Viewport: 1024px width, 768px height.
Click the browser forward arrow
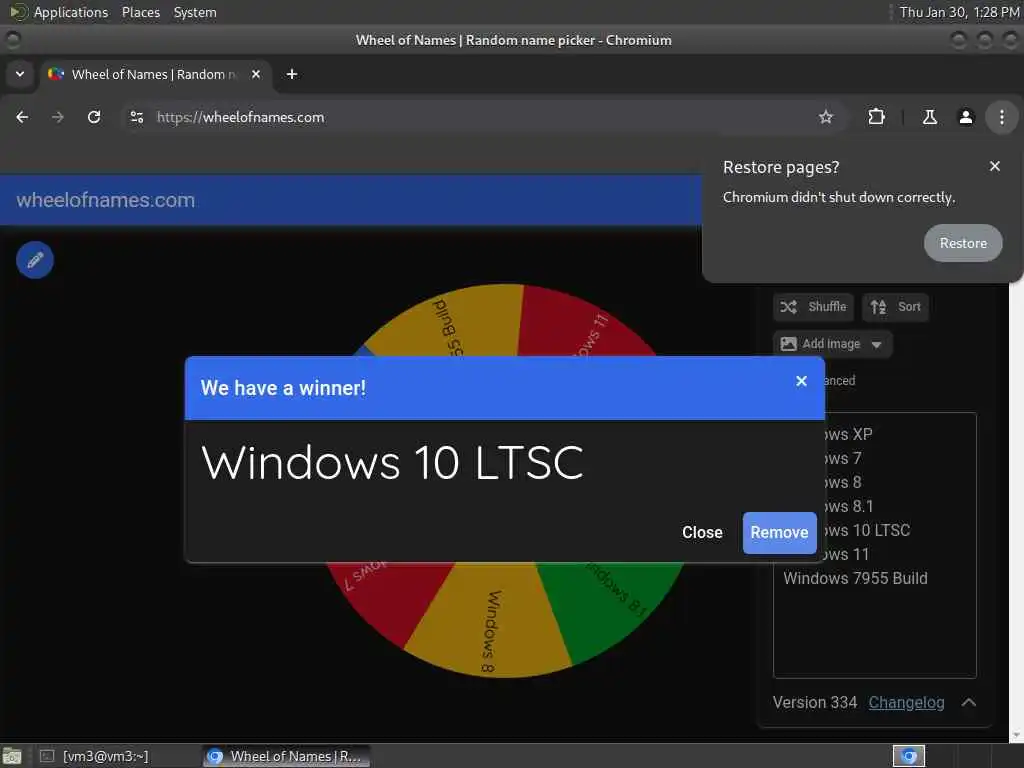(x=58, y=117)
